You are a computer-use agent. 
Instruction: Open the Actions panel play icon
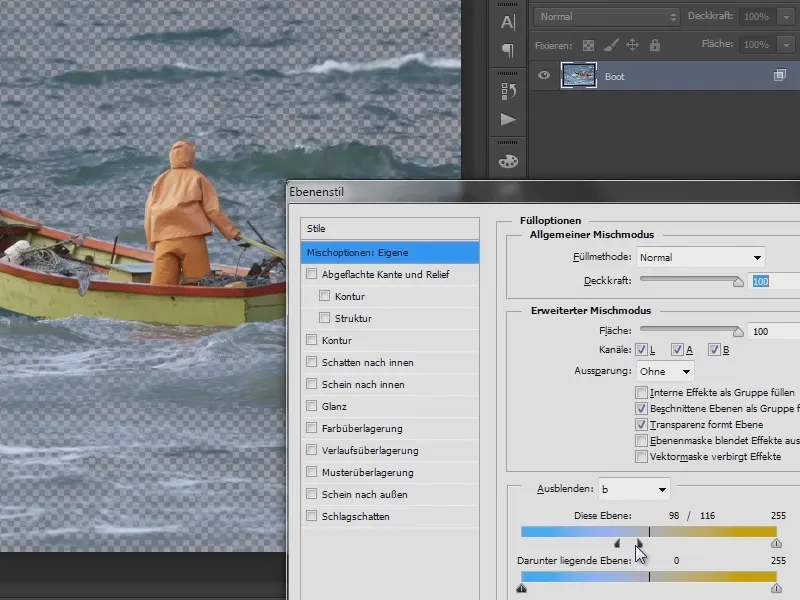pos(508,120)
